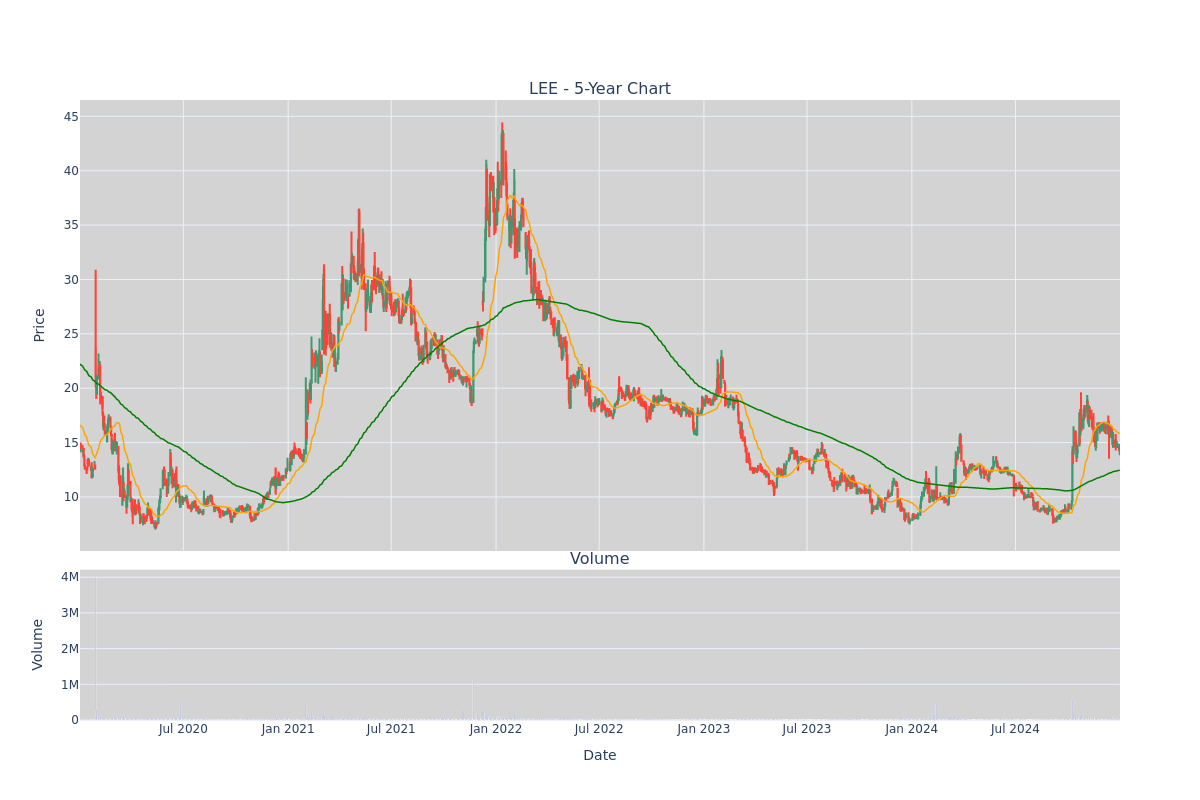Click the volume tick label '1M'
This screenshot has height=800, width=1200.
point(70,684)
